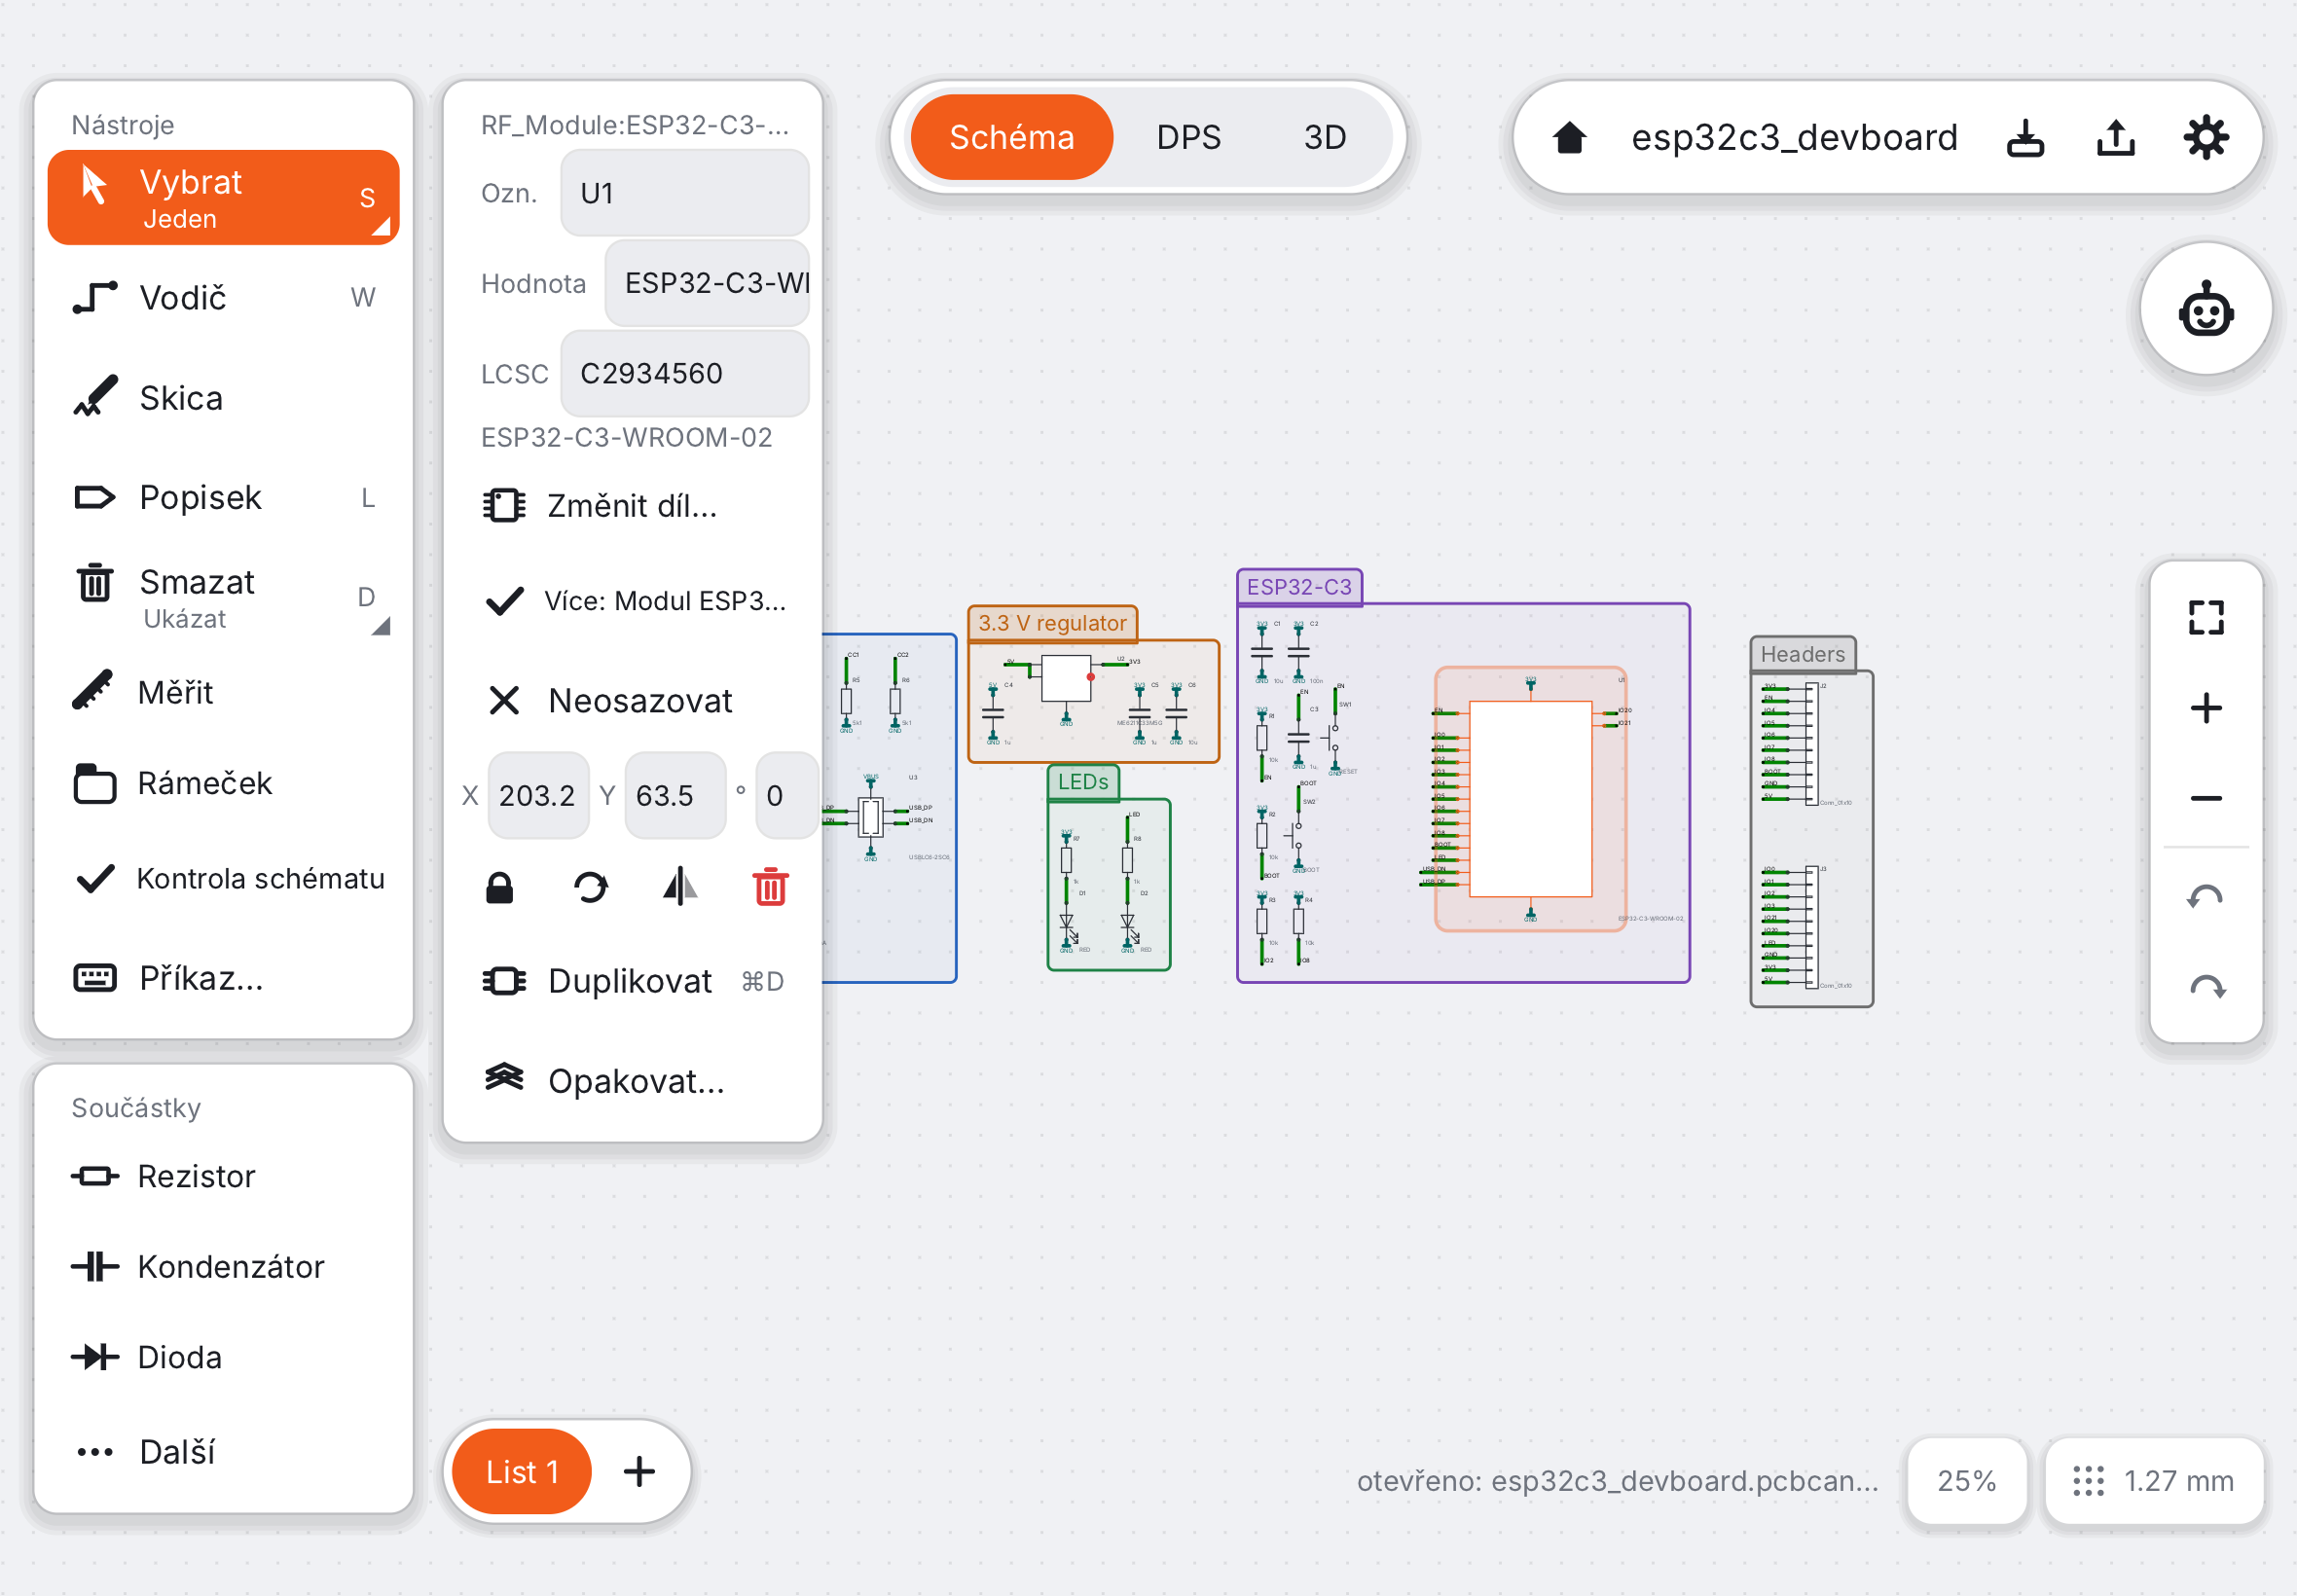The width and height of the screenshot is (2297, 1596).
Task: Edit the Hodnota value field
Action: tap(707, 283)
